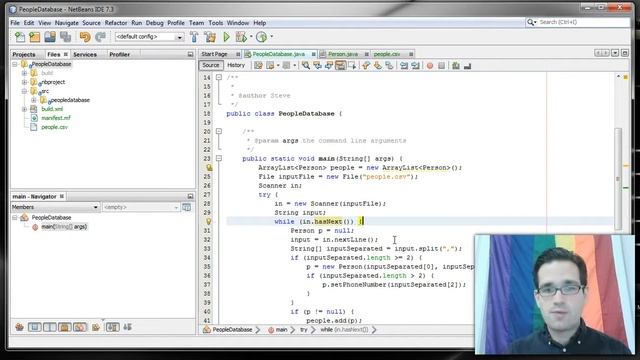Click the Build Project hammer icon
Image resolution: width=640 pixels, height=360 pixels.
click(194, 37)
